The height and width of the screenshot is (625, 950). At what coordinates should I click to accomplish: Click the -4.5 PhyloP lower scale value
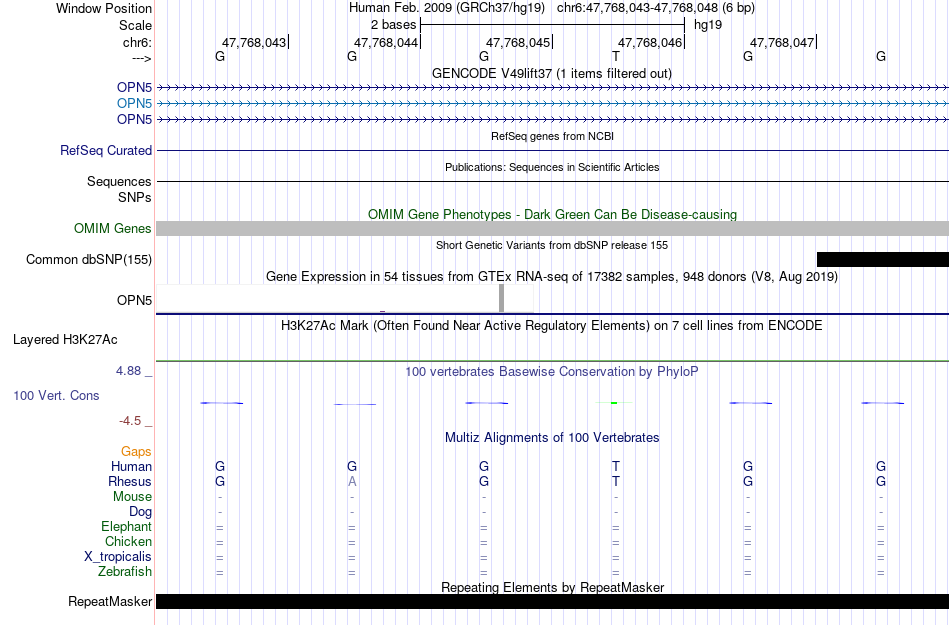click(x=130, y=420)
